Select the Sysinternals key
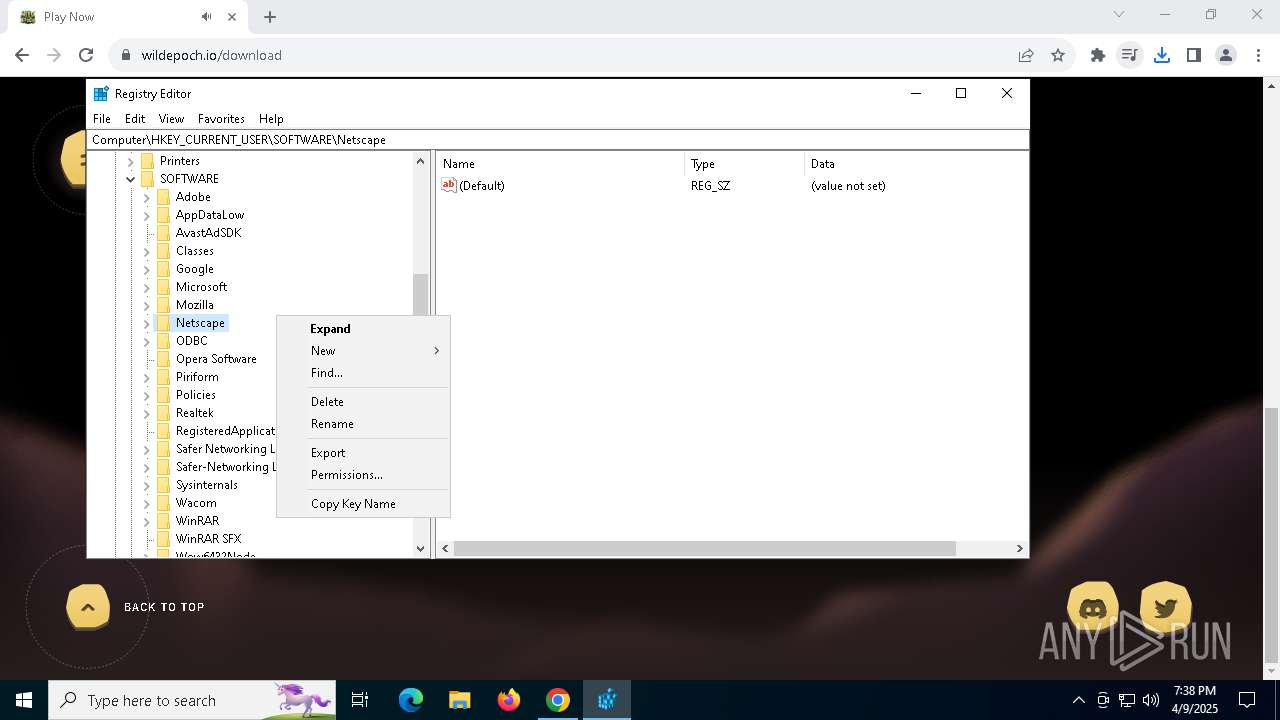Screen dimensions: 1280x720 click(207, 485)
